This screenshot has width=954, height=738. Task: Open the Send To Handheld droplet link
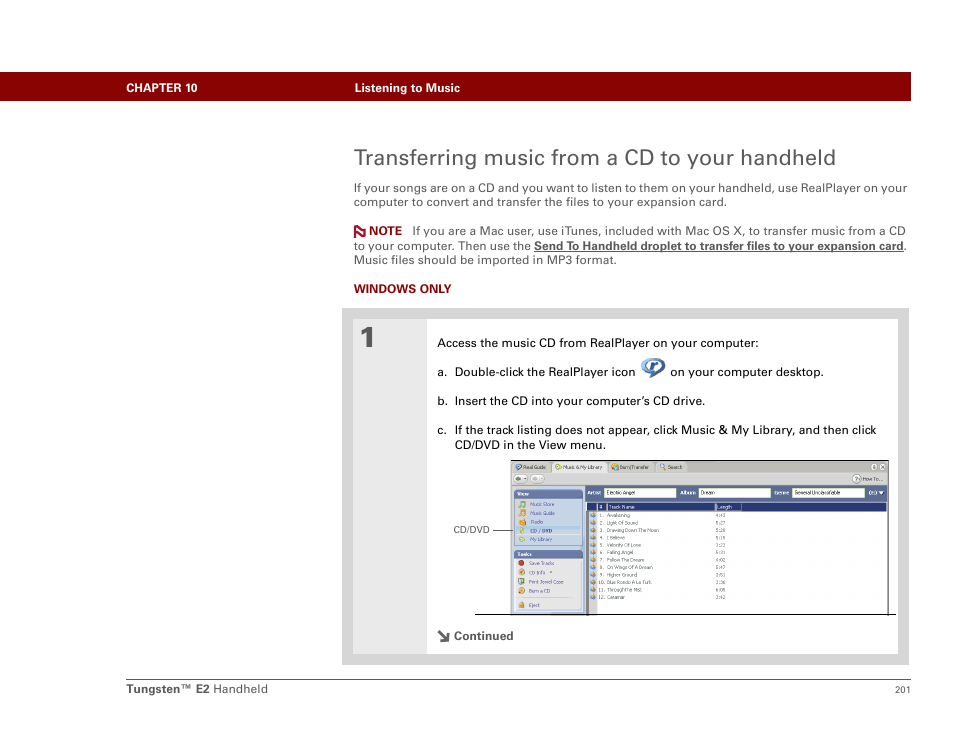tap(719, 246)
